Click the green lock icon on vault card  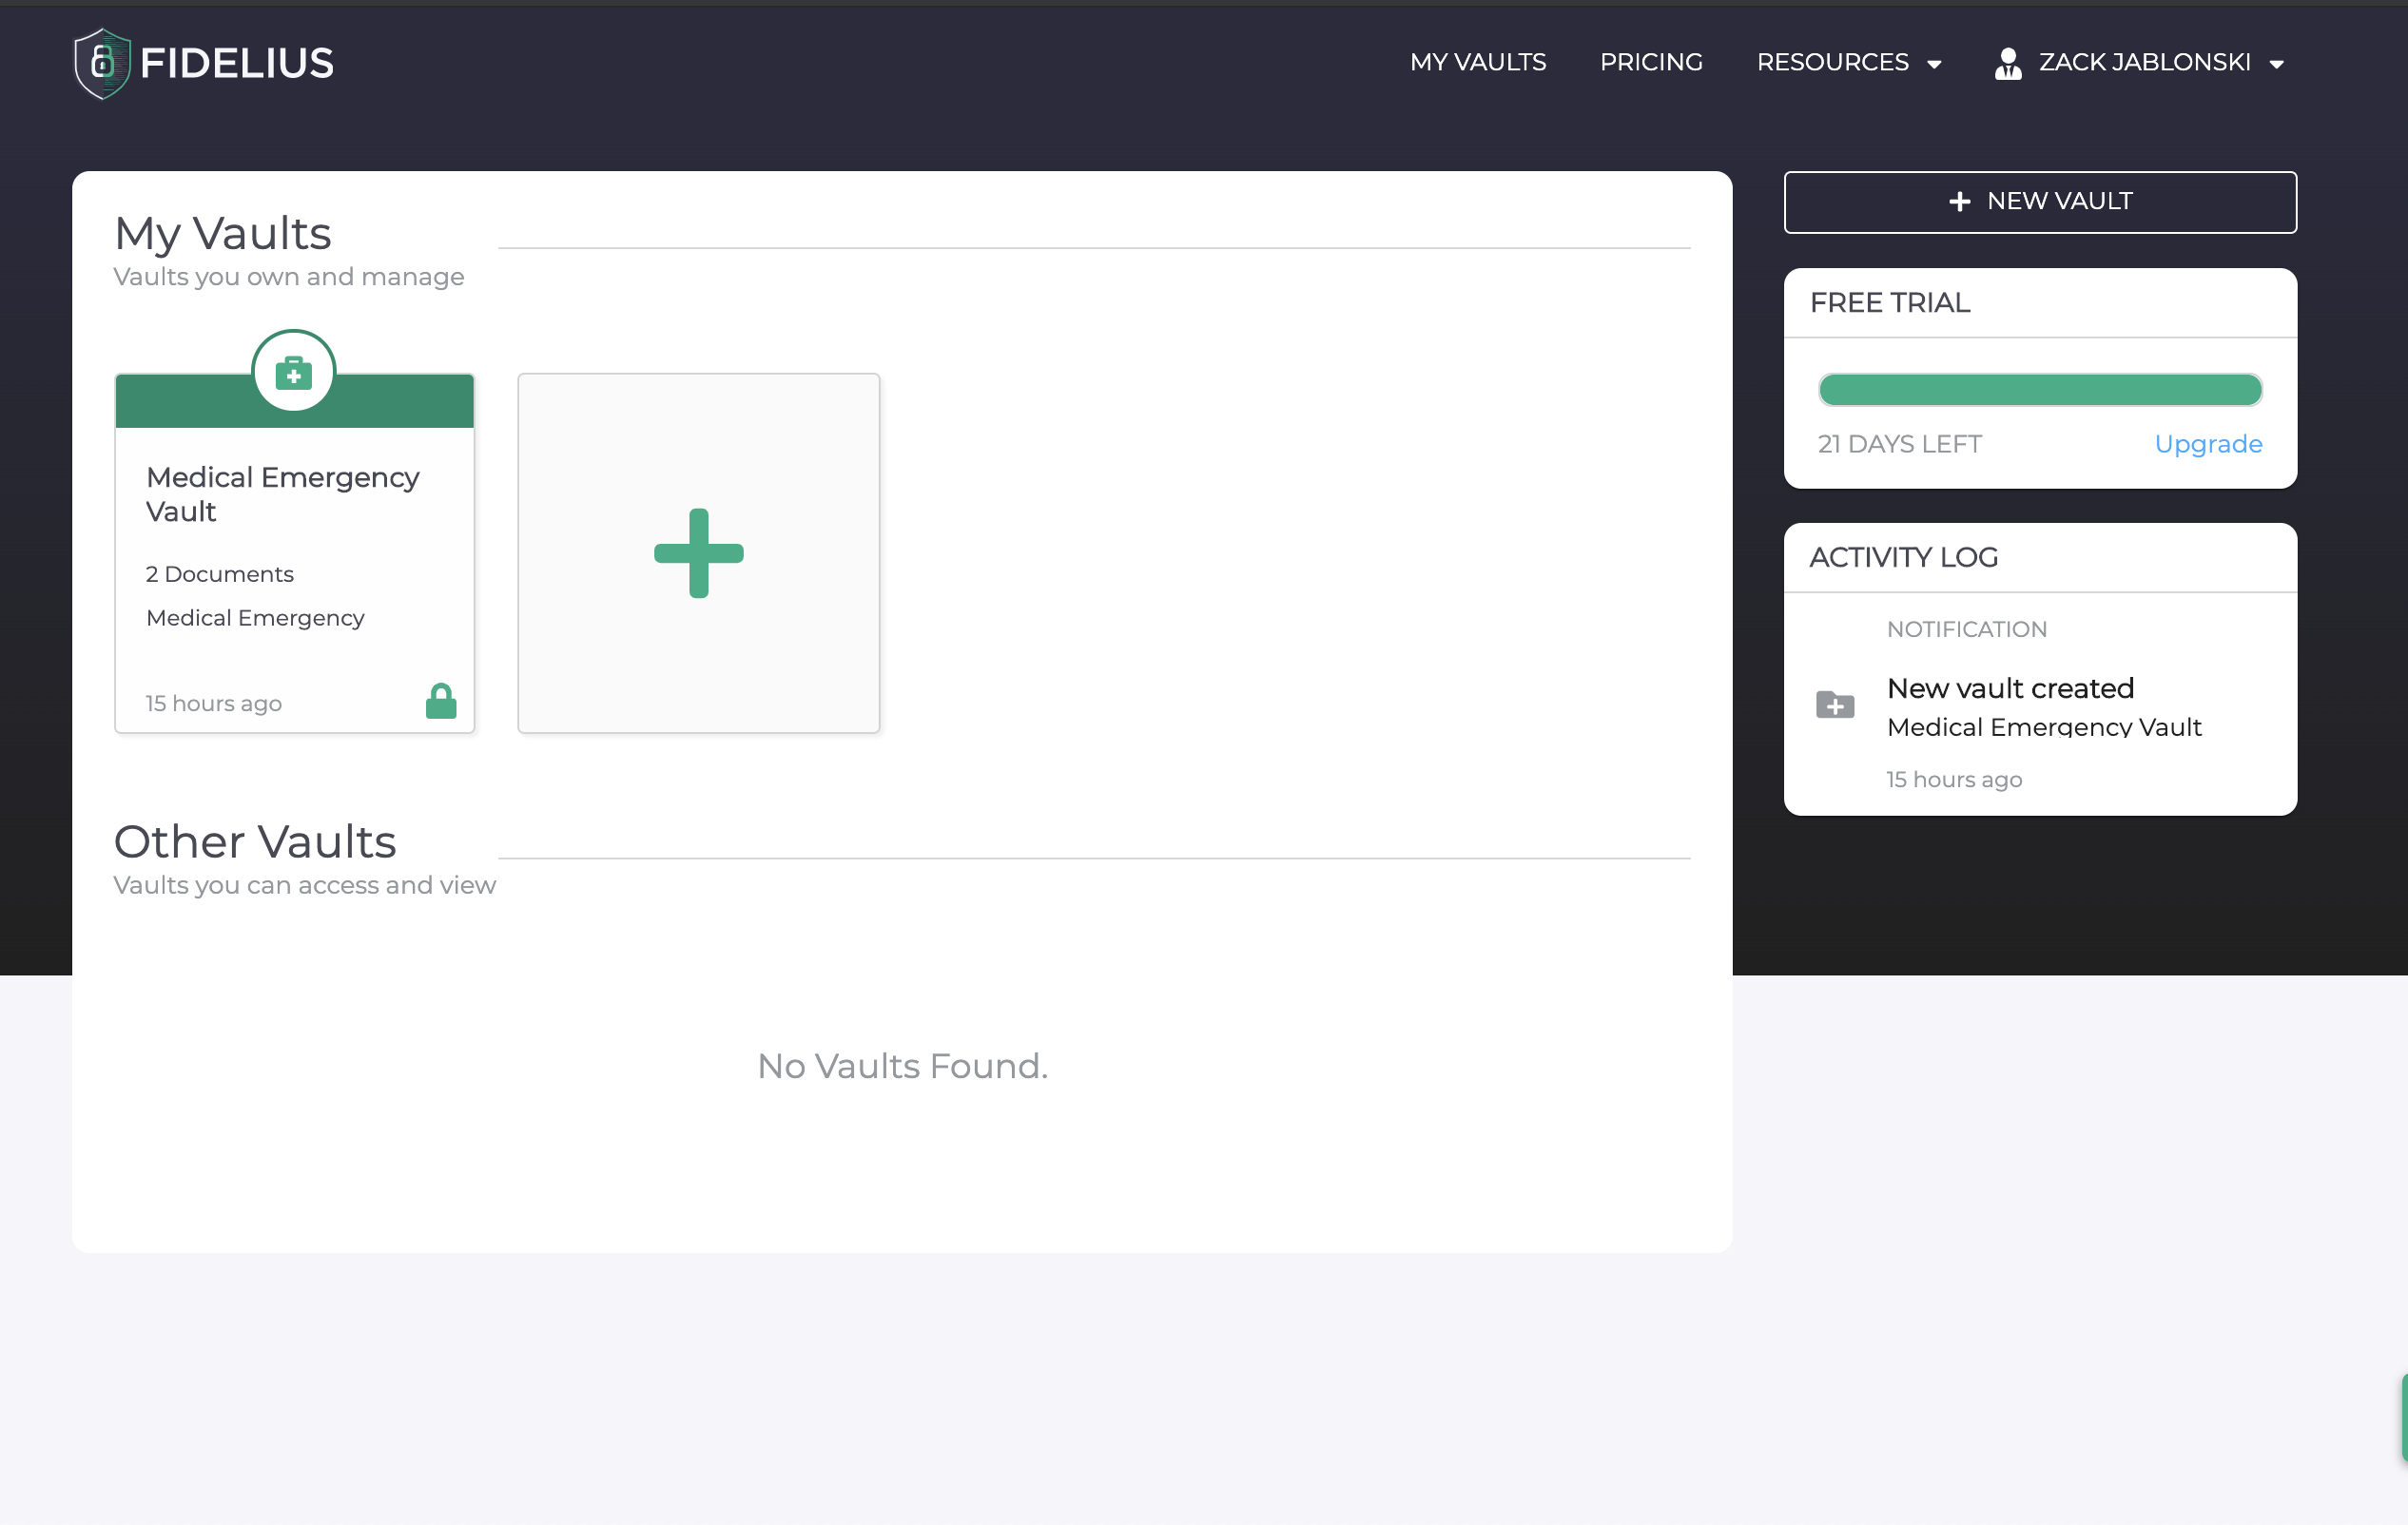click(441, 701)
